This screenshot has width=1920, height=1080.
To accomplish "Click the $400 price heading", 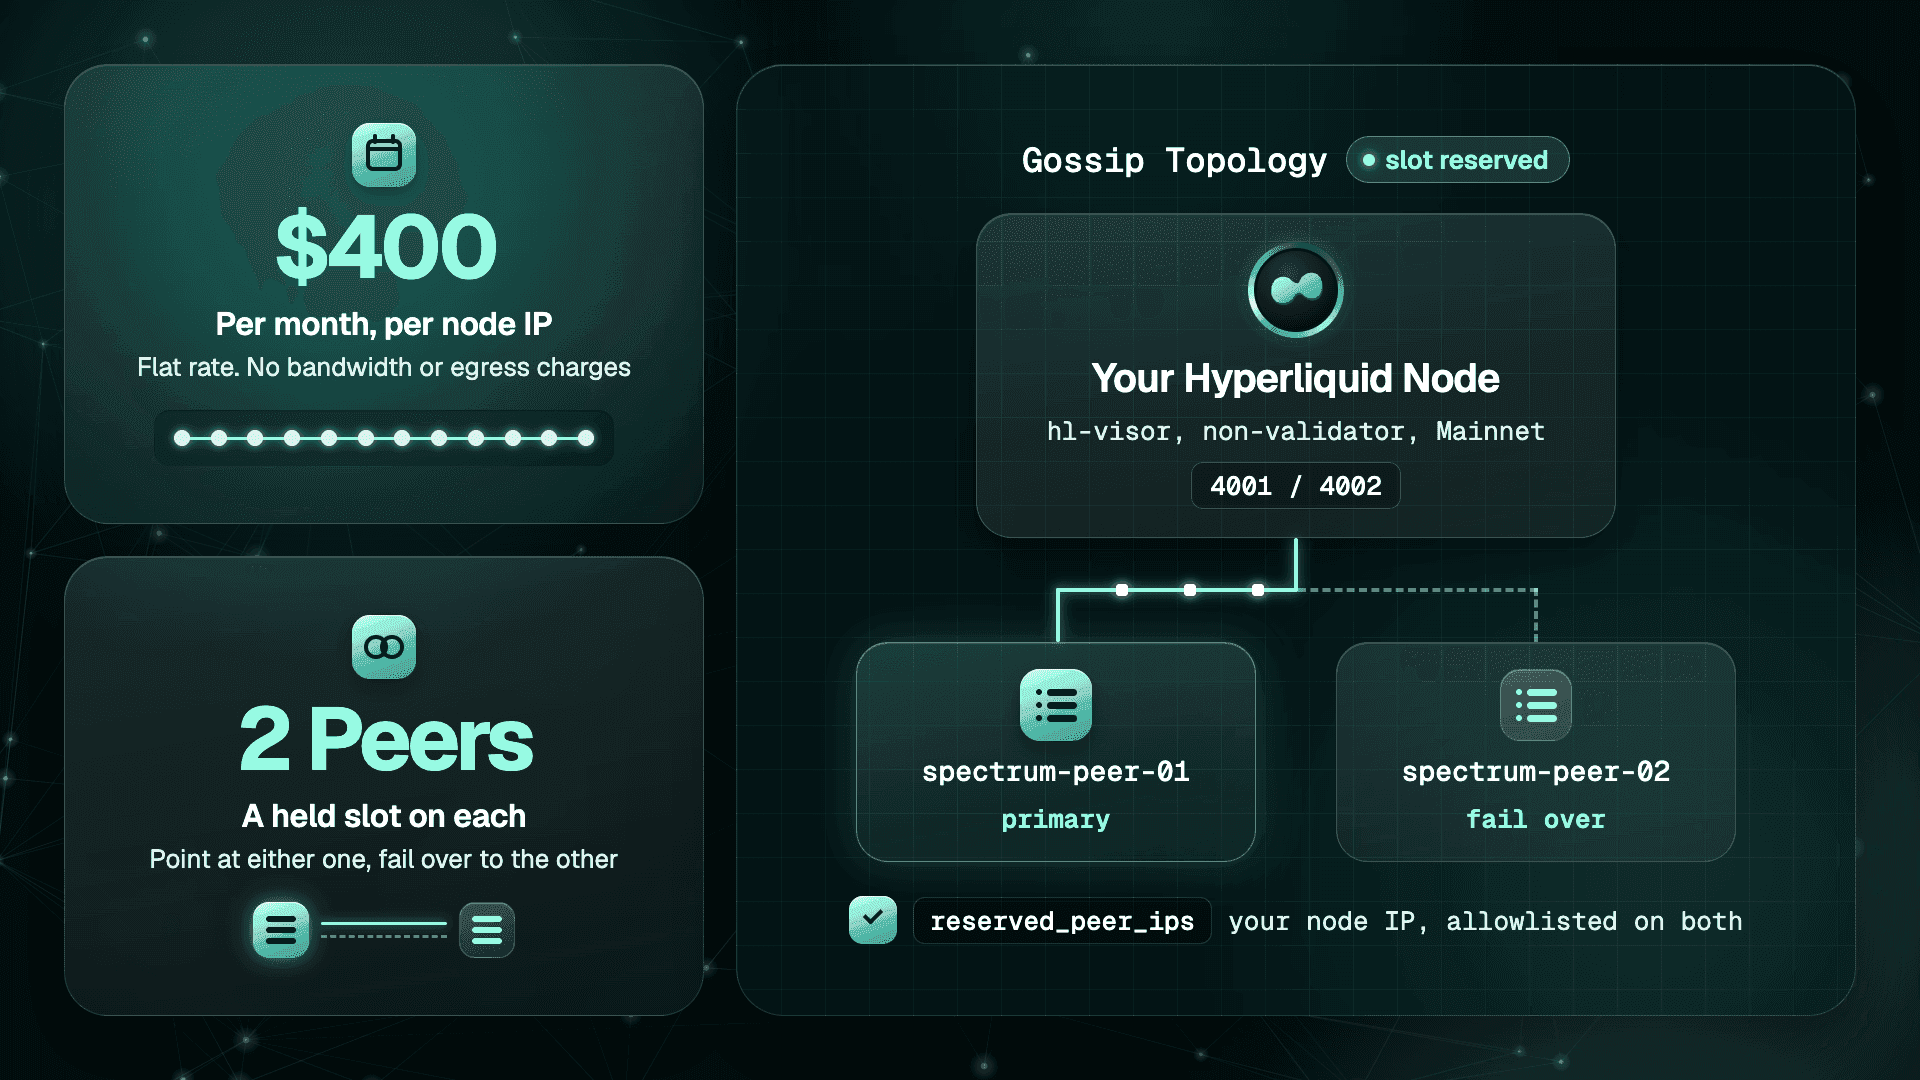I will (386, 246).
